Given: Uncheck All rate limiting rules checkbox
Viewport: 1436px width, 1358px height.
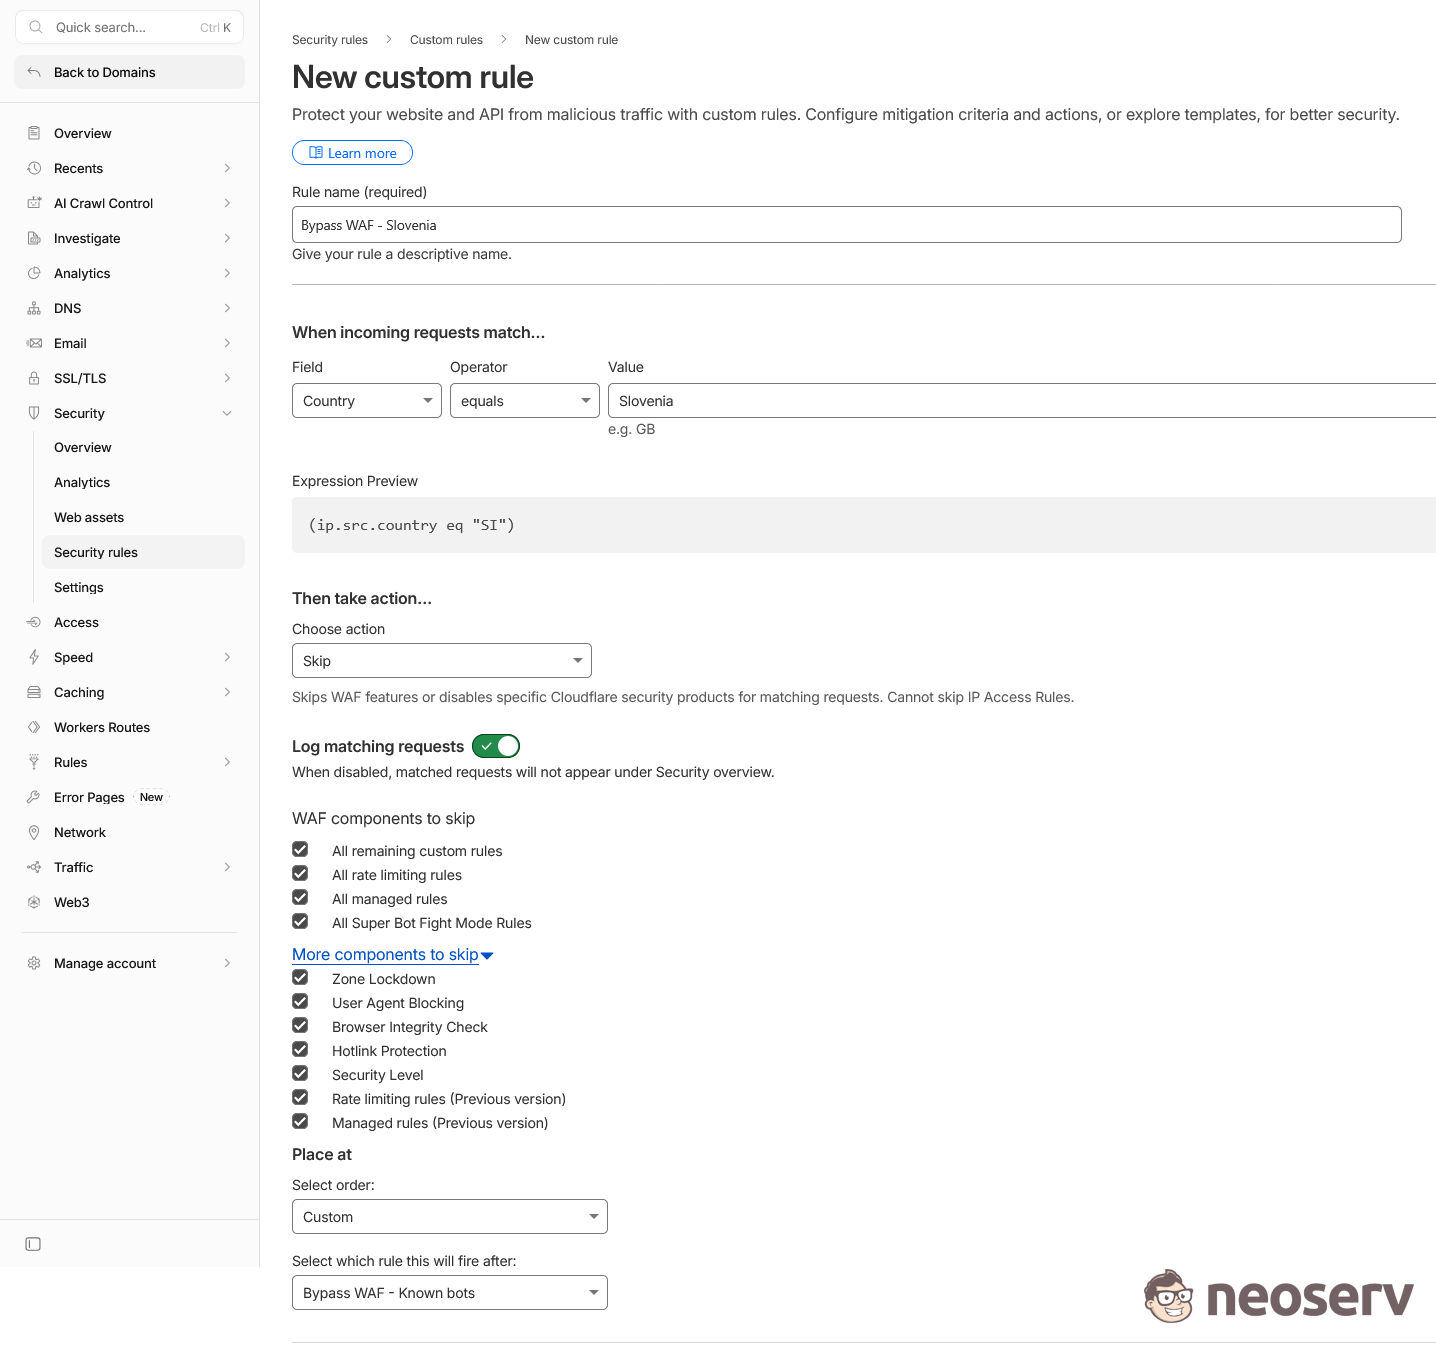Looking at the screenshot, I should click(300, 874).
